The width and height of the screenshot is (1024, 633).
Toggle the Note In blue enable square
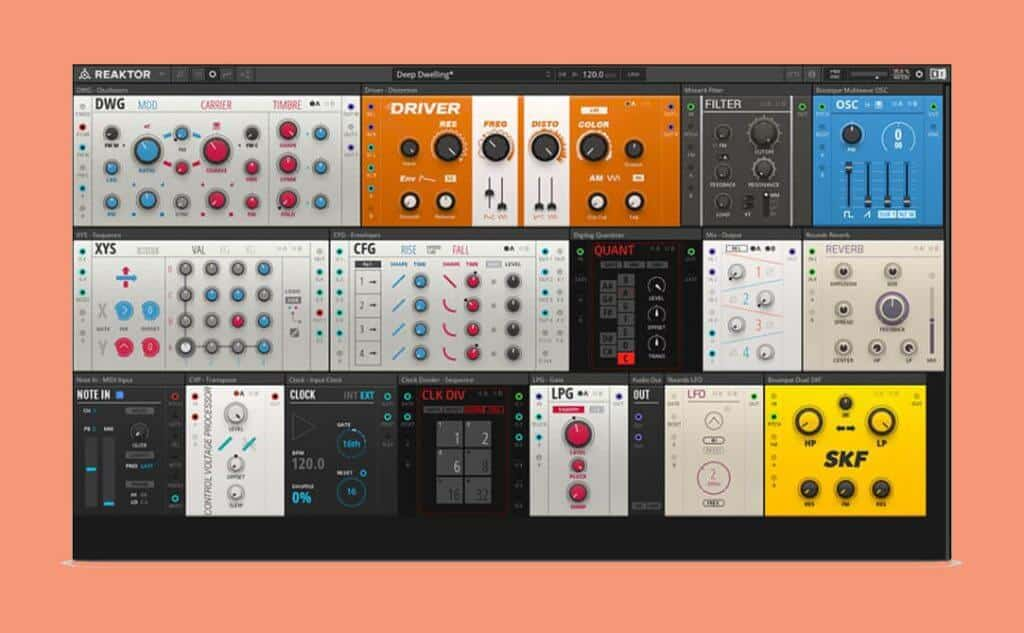click(x=120, y=395)
